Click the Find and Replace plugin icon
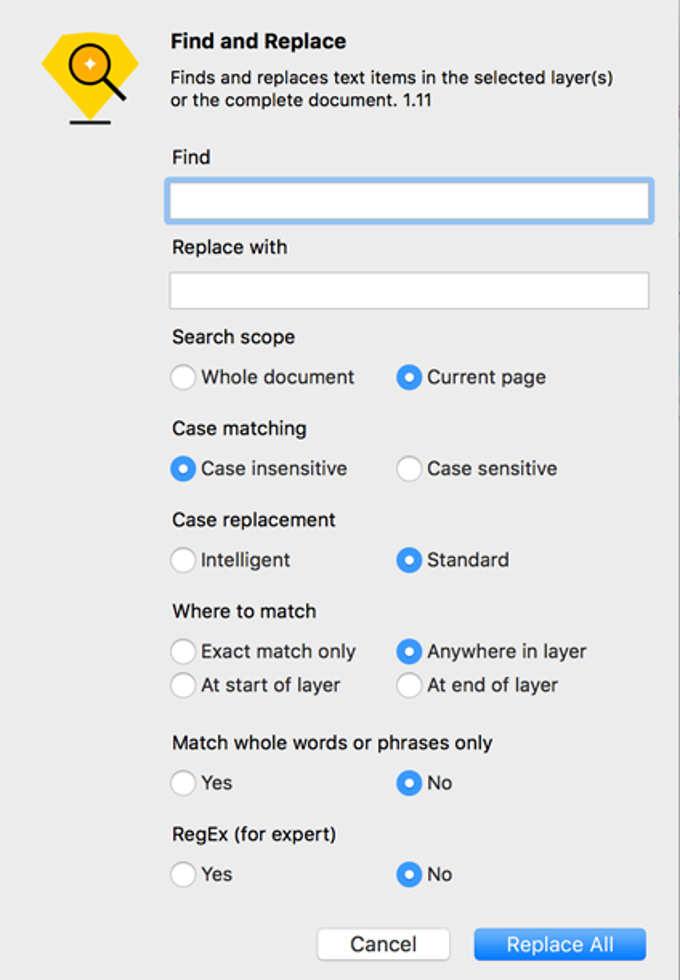The height and width of the screenshot is (980, 680). (x=90, y=78)
